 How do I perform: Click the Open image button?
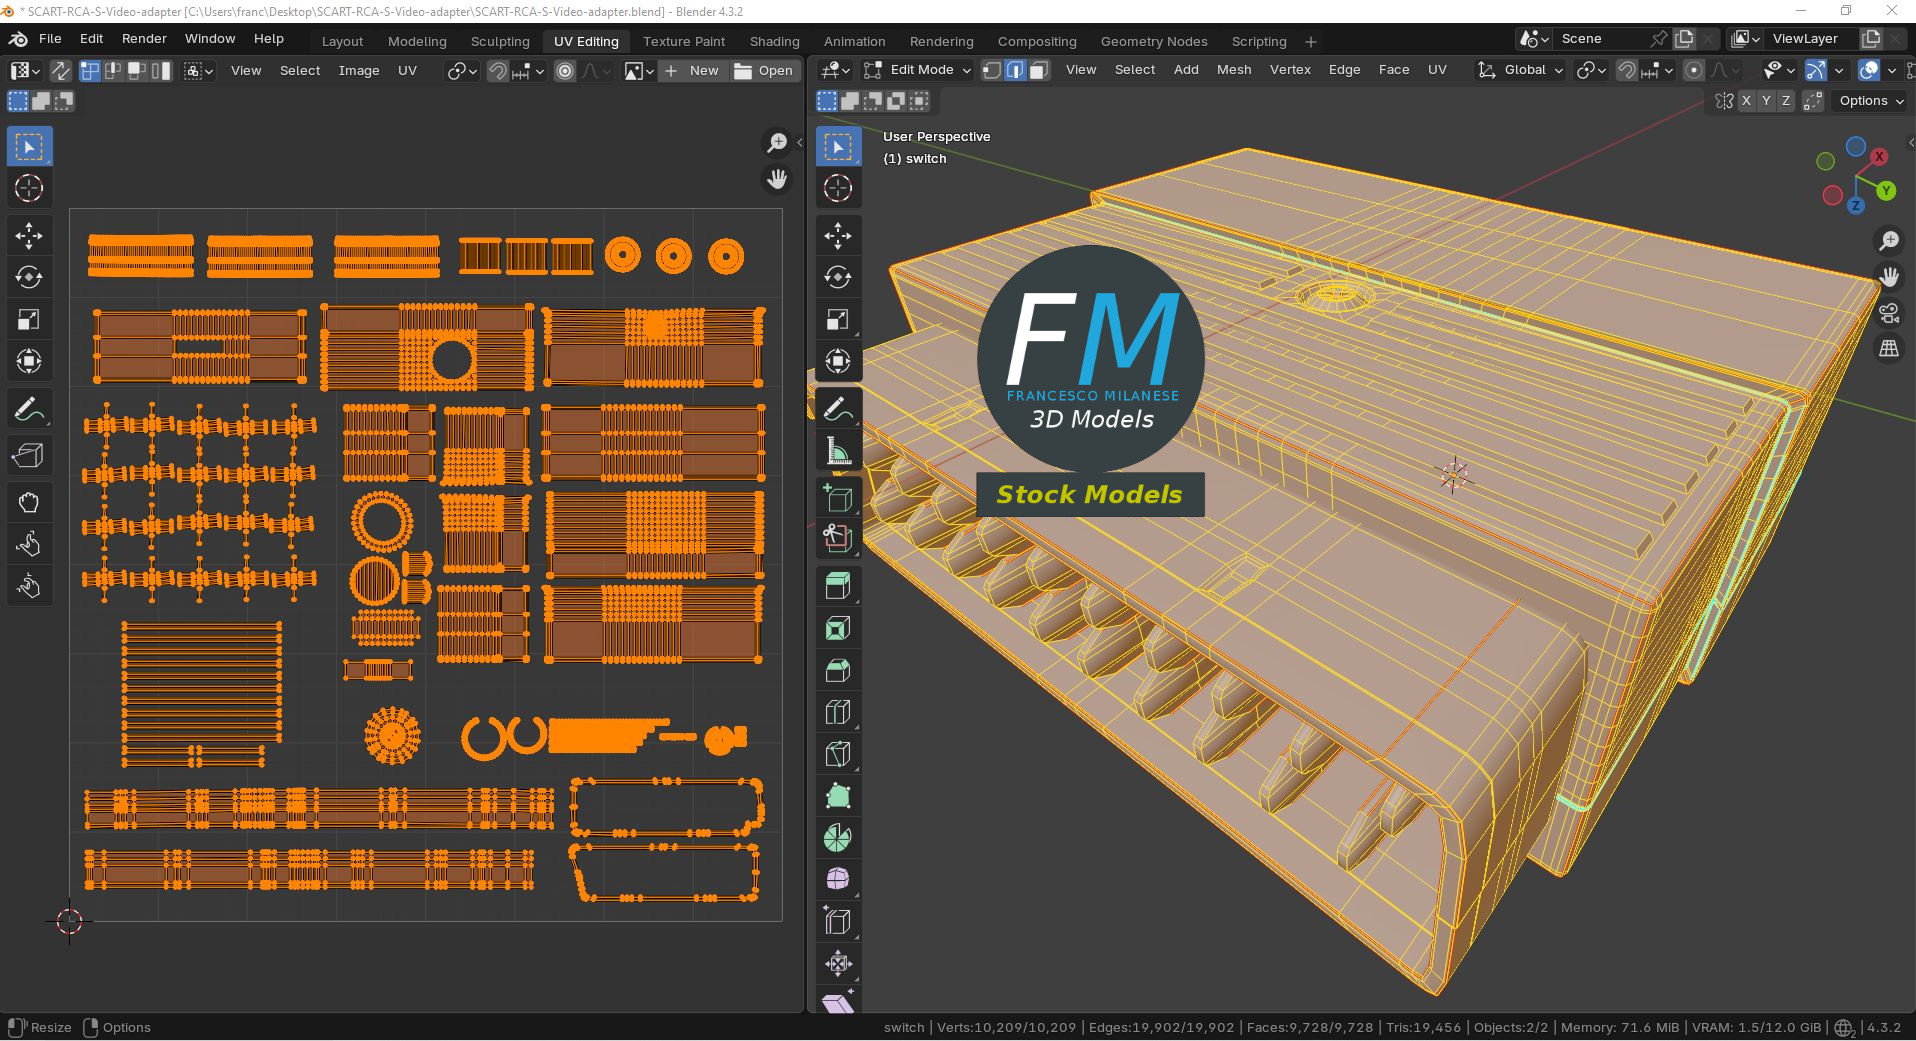pos(764,71)
